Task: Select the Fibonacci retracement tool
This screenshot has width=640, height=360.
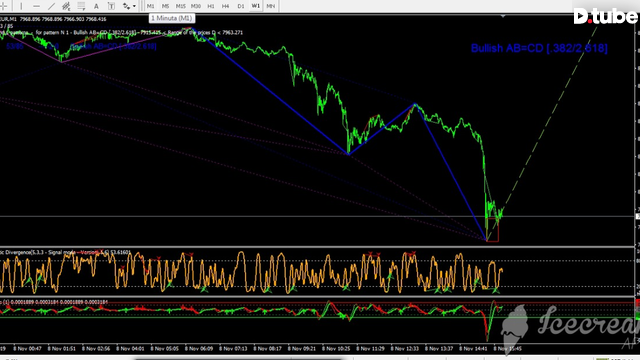Action: 81,6
